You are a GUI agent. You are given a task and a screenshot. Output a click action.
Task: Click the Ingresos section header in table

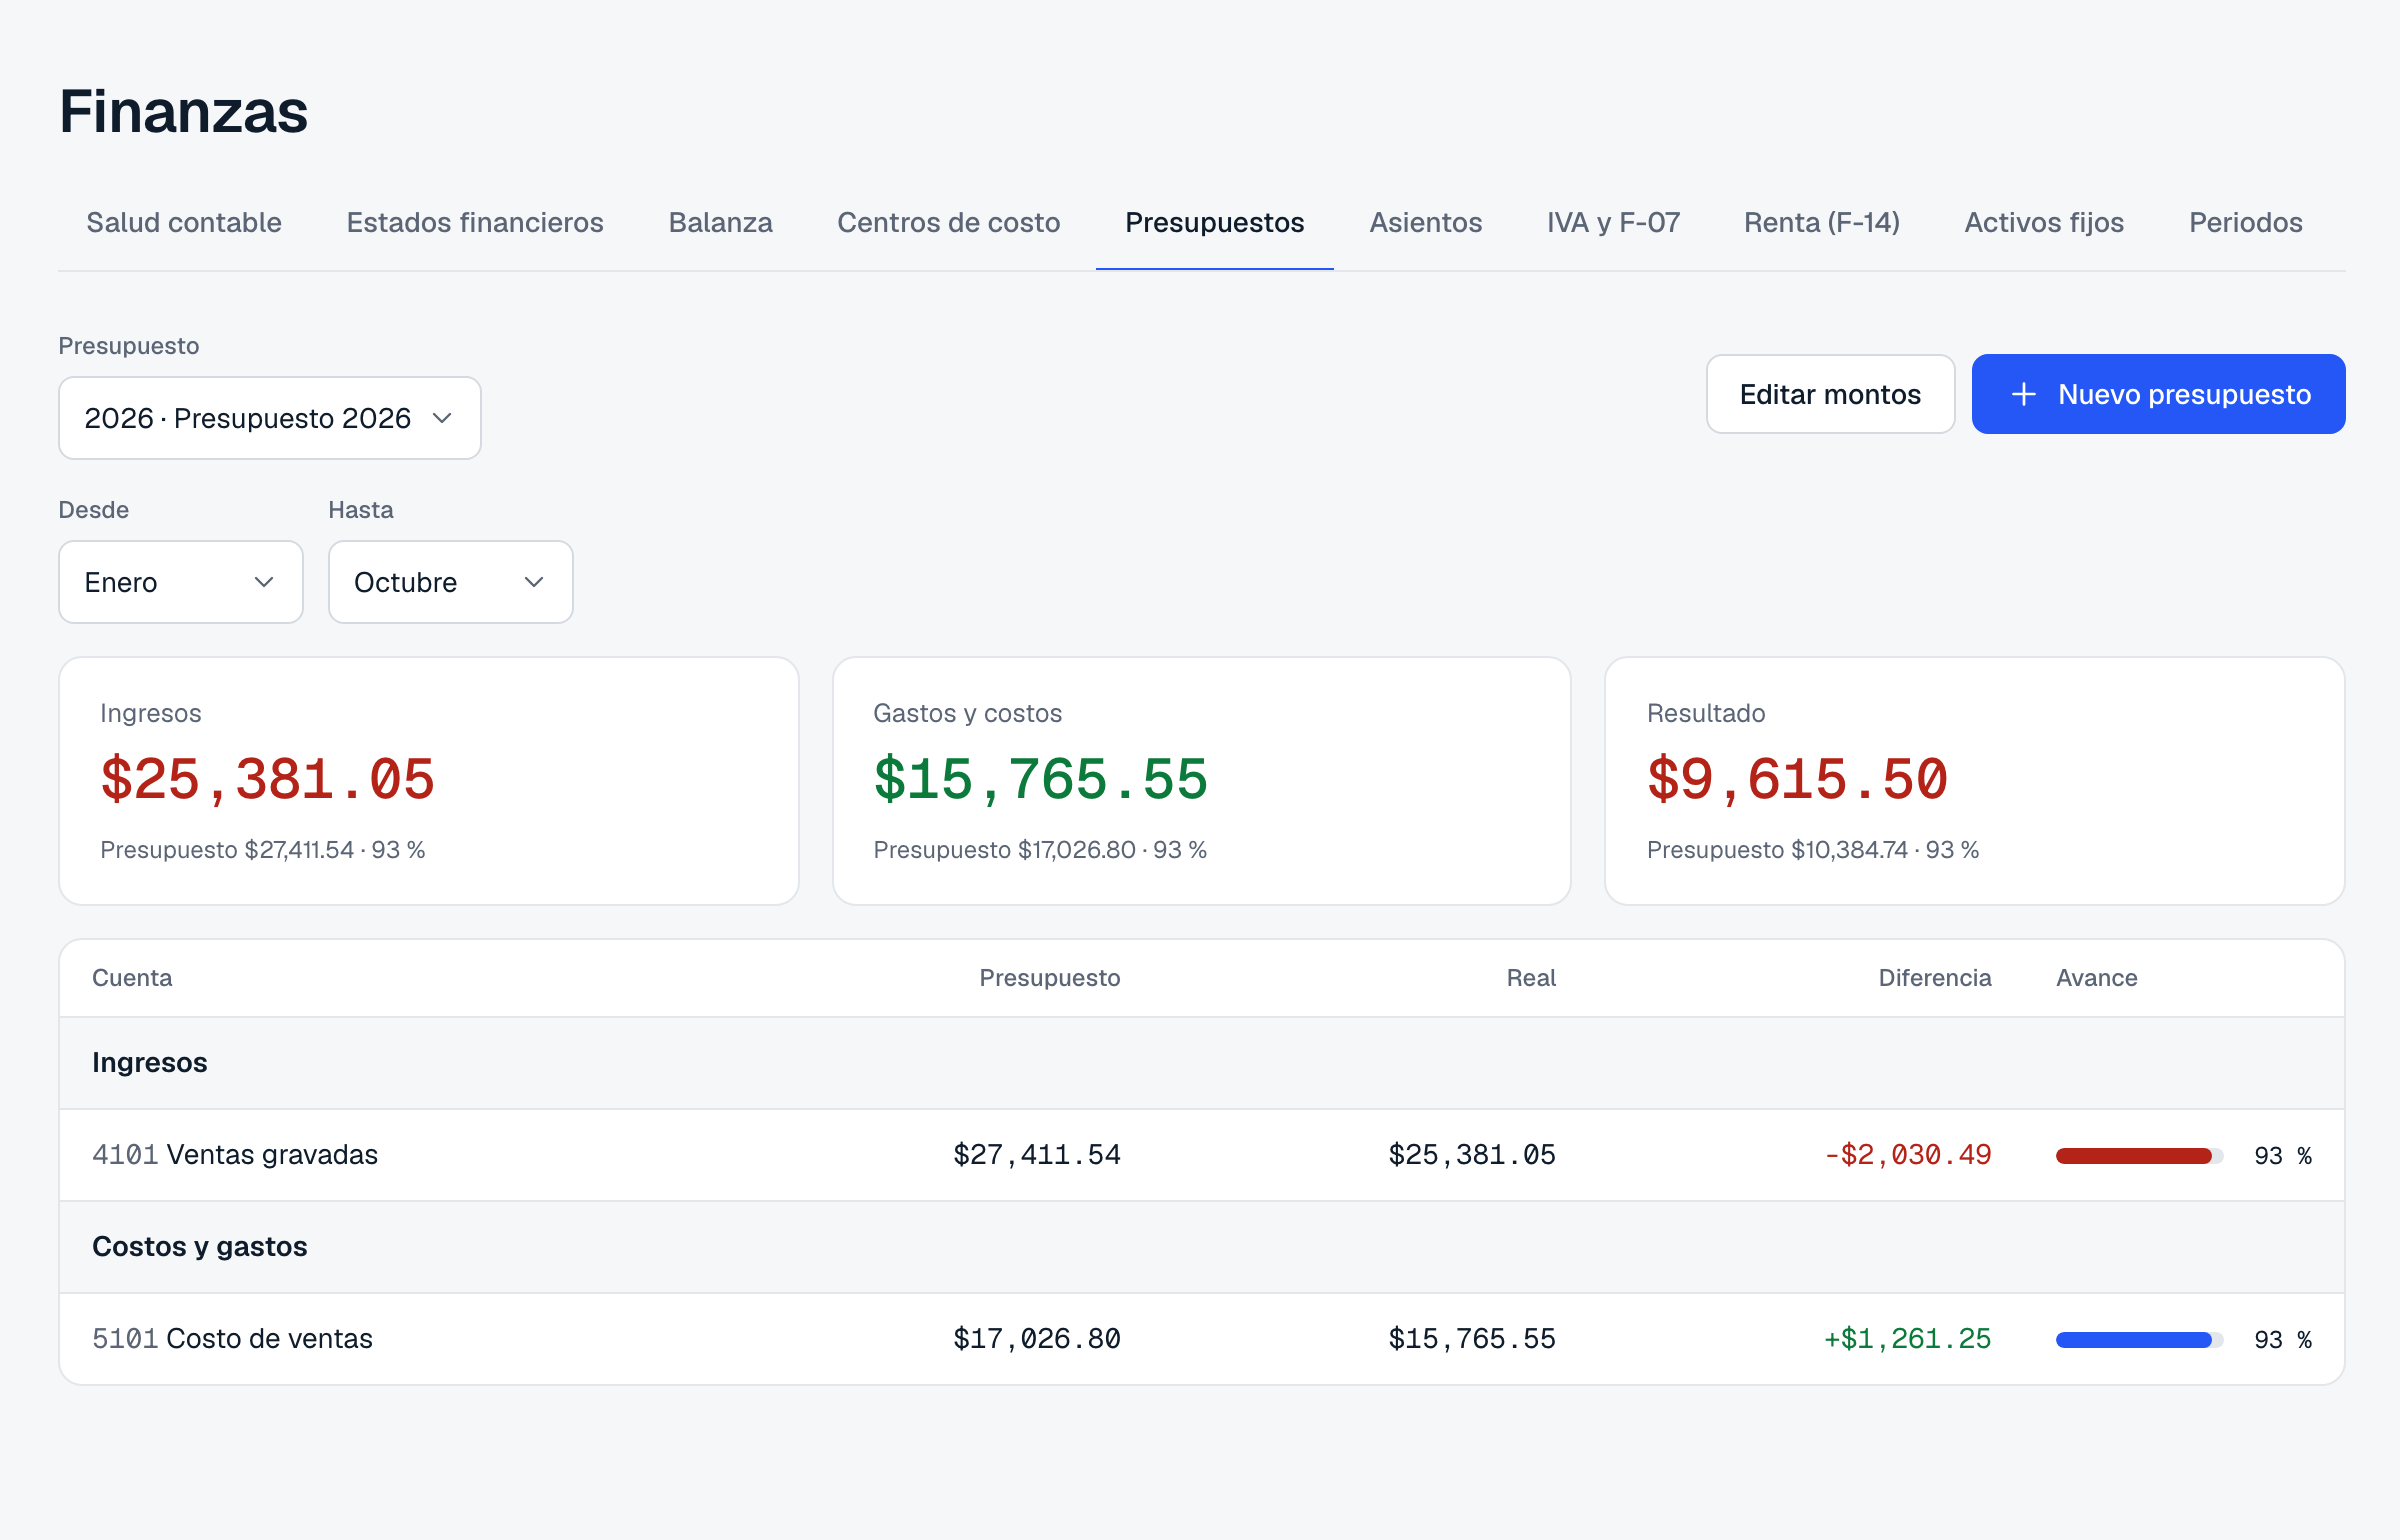click(x=1202, y=1063)
